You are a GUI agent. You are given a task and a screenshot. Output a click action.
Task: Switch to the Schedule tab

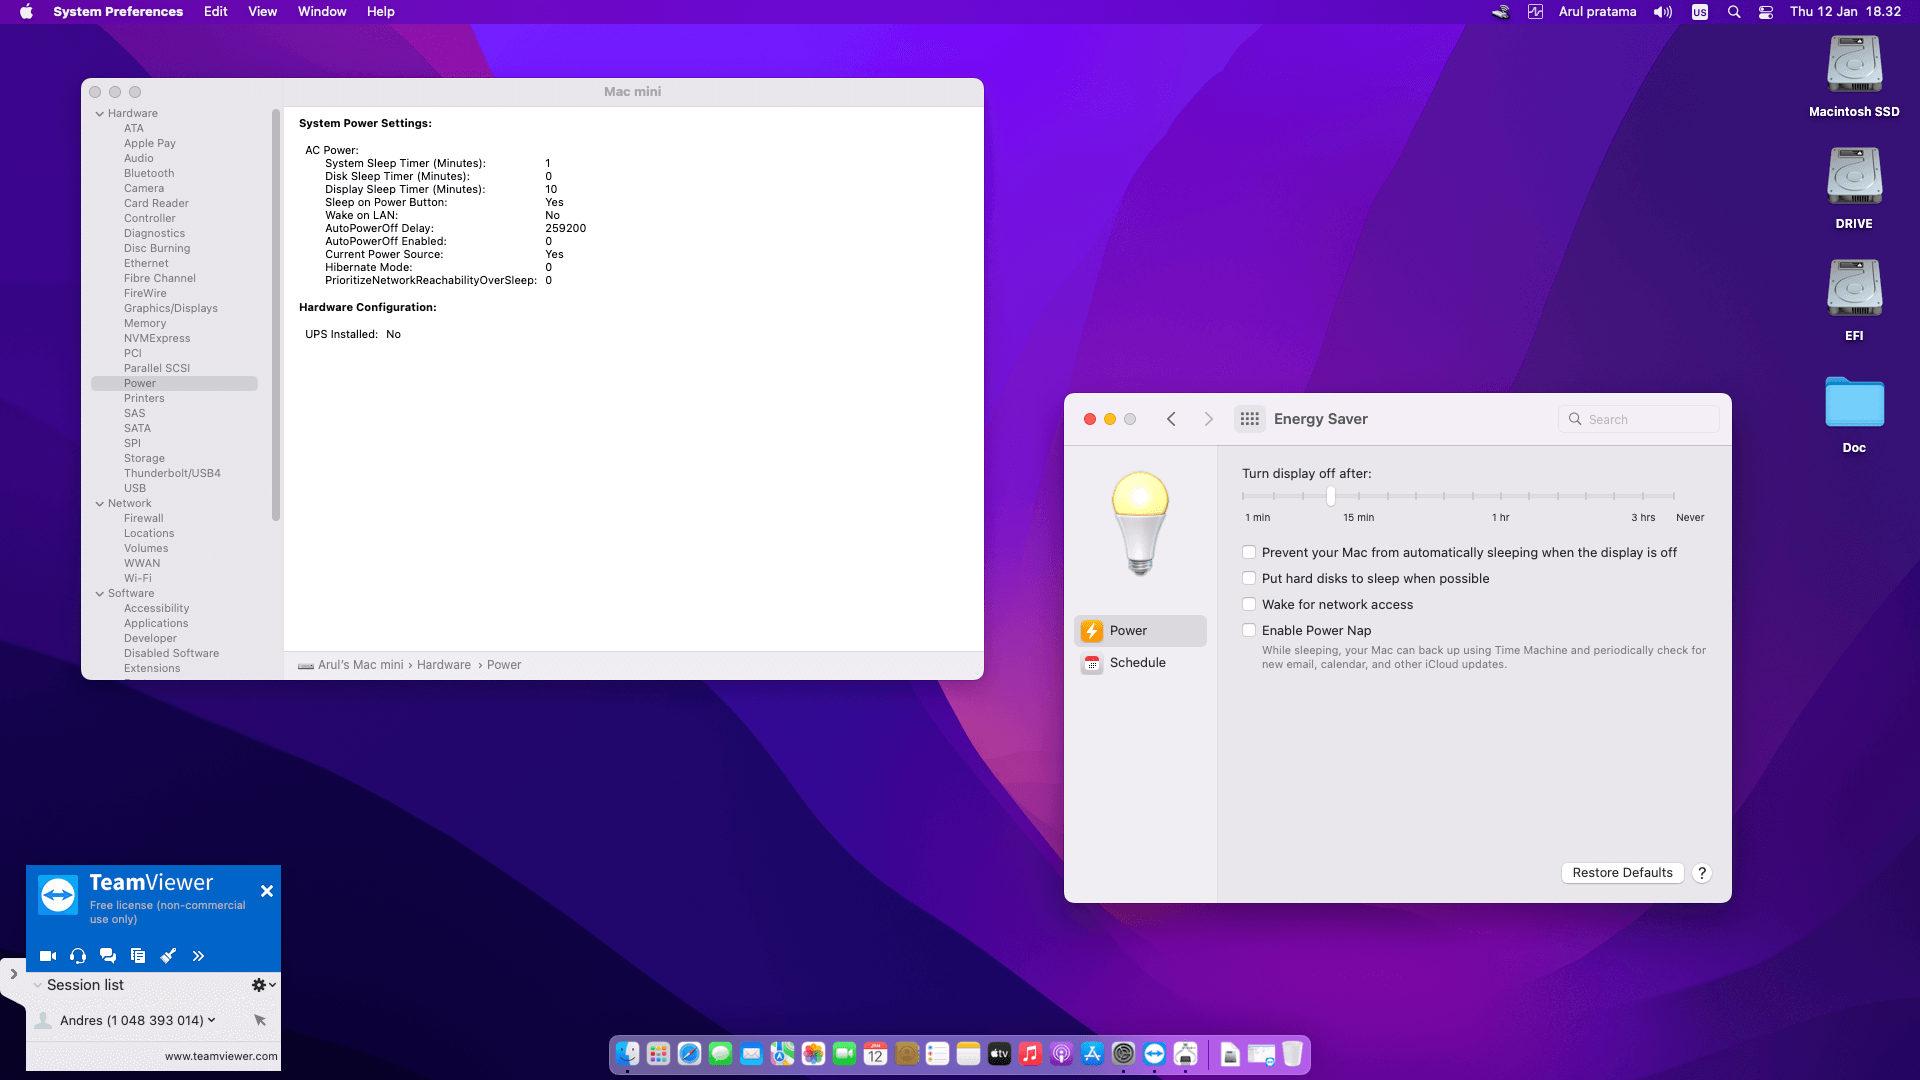point(1137,663)
